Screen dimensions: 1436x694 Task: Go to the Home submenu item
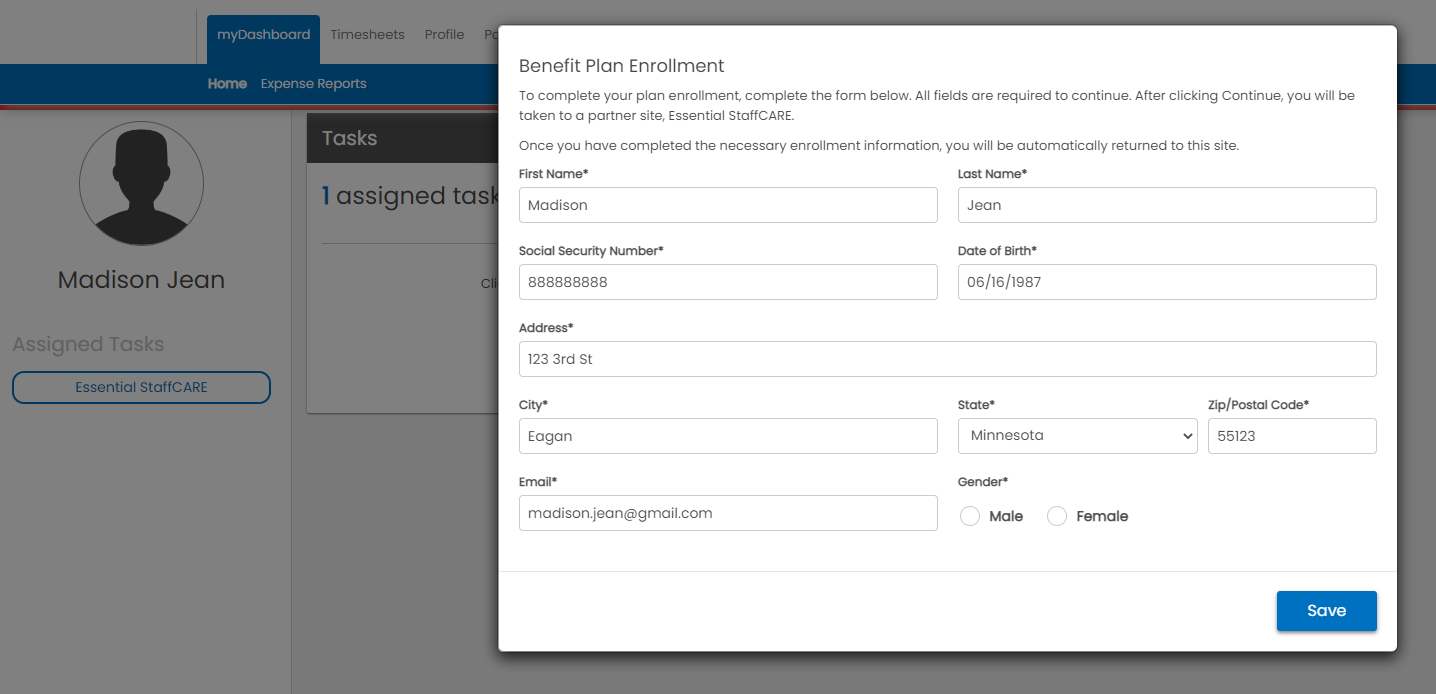point(227,84)
